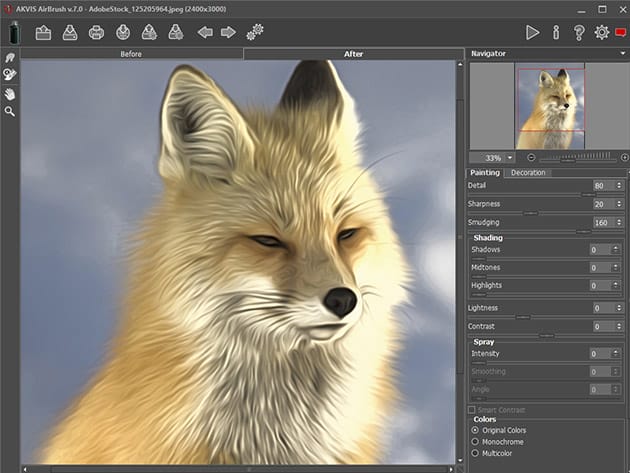Viewport: 630px width, 473px height.
Task: Switch to the Before tab
Action: pos(132,54)
